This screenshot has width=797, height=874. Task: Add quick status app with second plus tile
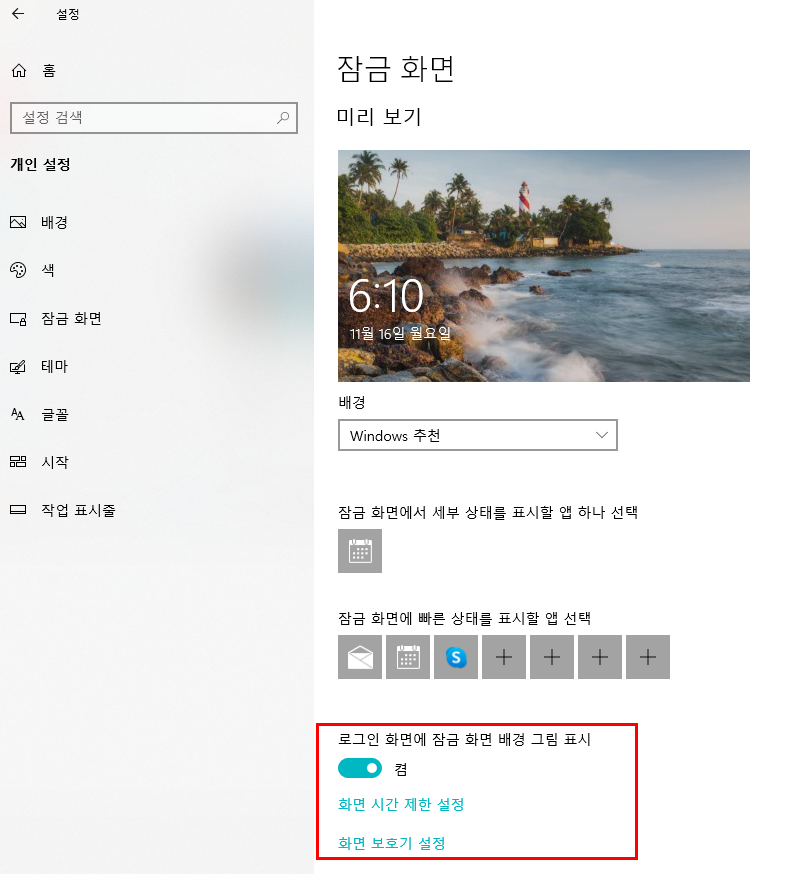pyautogui.click(x=552, y=657)
